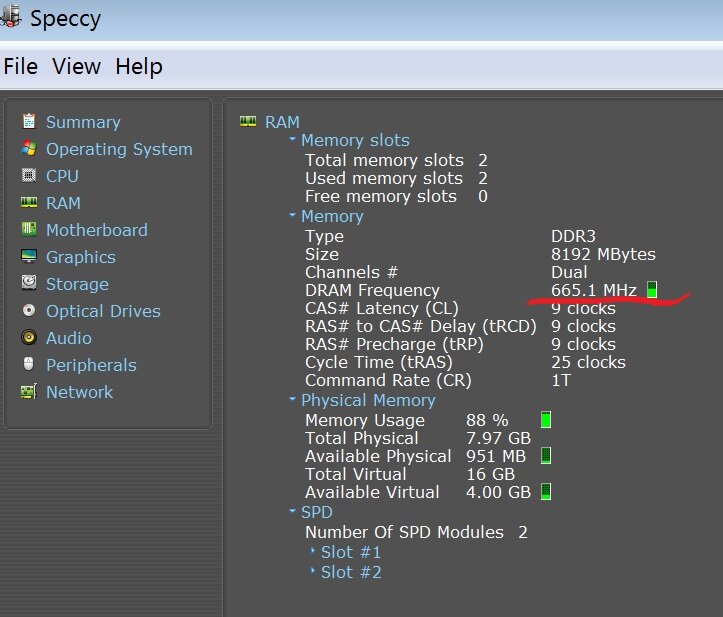Go to the Network section

click(79, 392)
